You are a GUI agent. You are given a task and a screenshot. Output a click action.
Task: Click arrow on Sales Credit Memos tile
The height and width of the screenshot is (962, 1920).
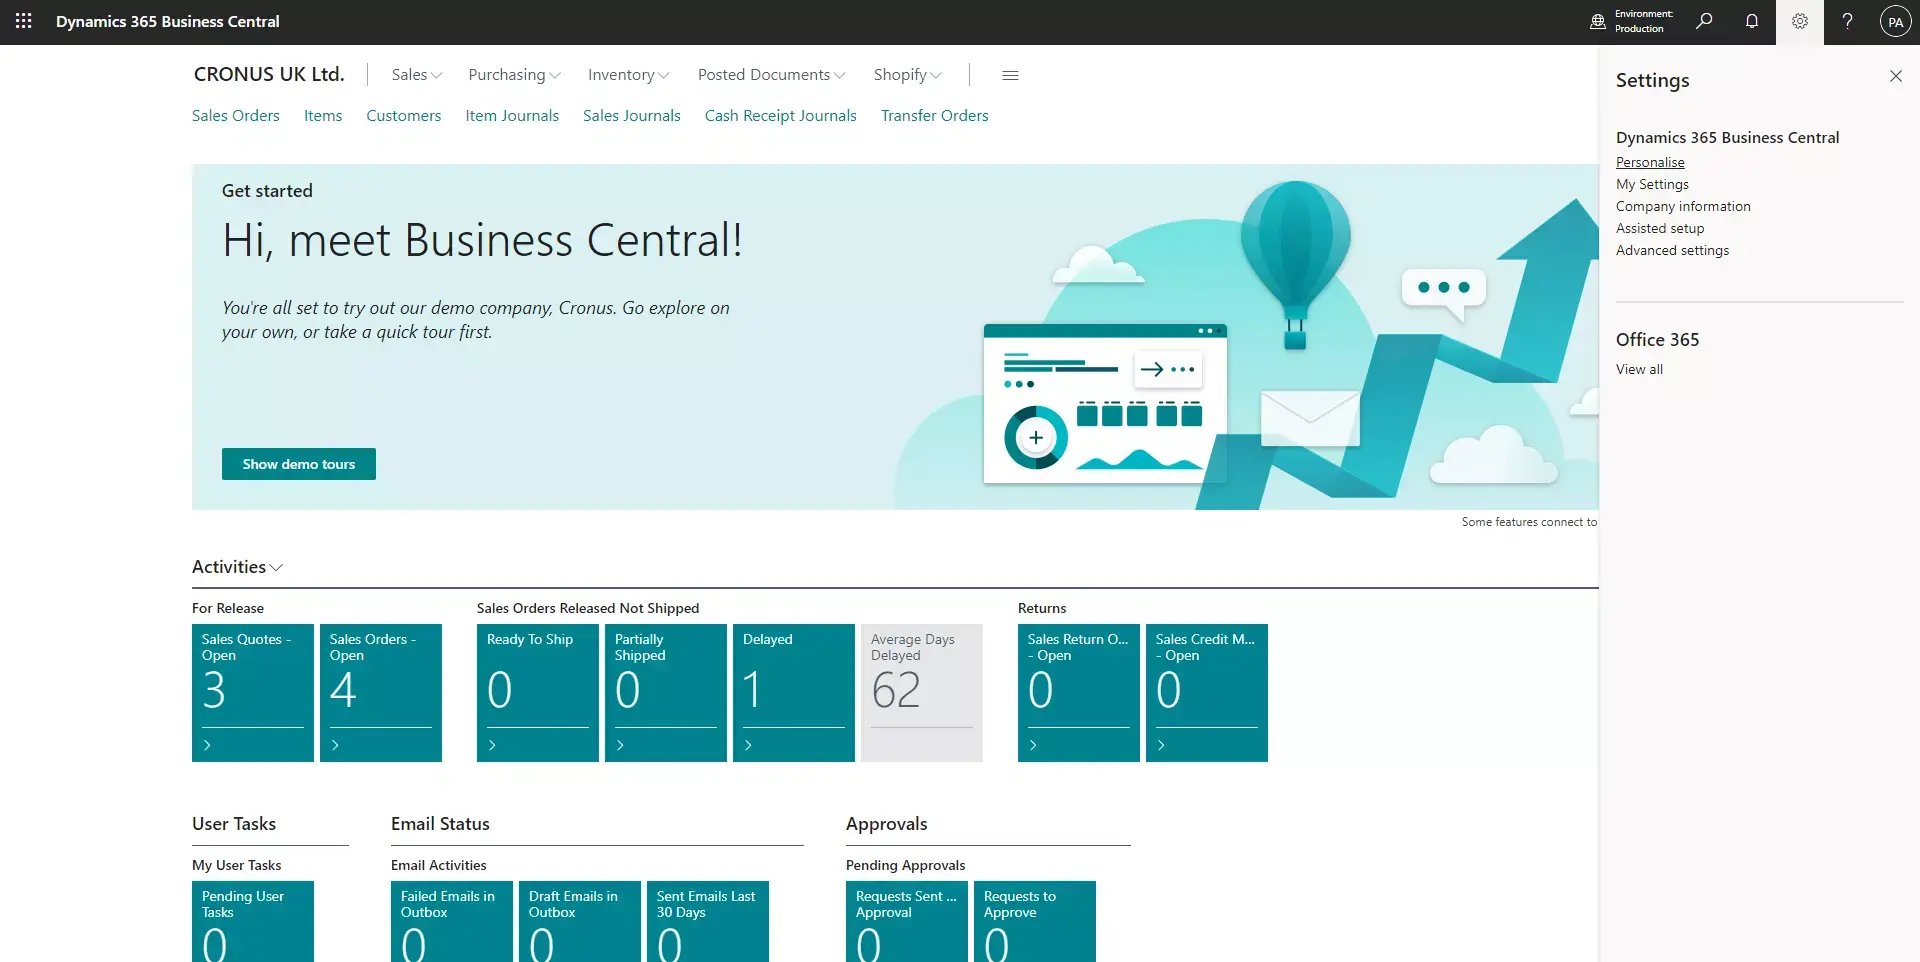[x=1161, y=745]
